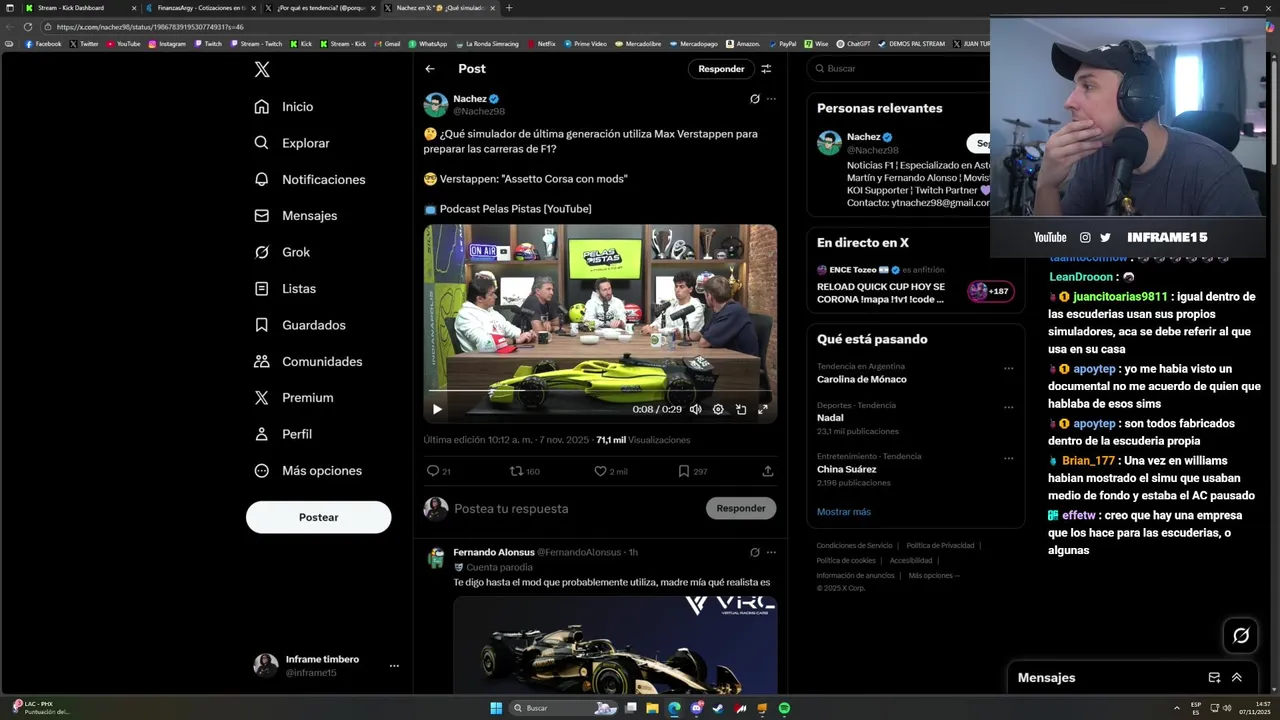Click the floating Grok button
This screenshot has width=1280, height=720.
pyautogui.click(x=1241, y=635)
